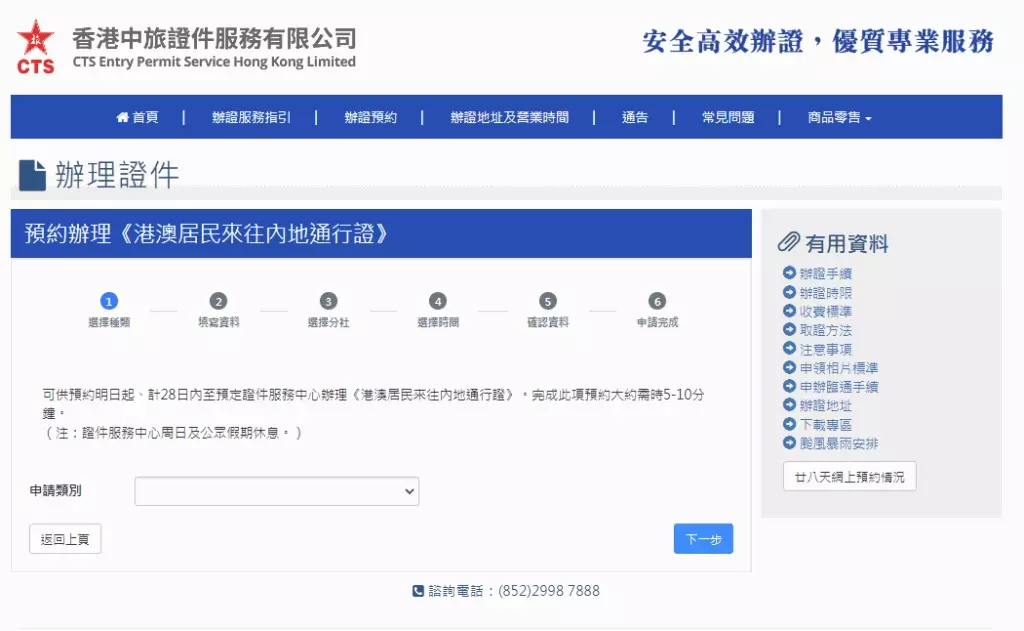Select step 2 填寫資料 circle

[x=218, y=301]
